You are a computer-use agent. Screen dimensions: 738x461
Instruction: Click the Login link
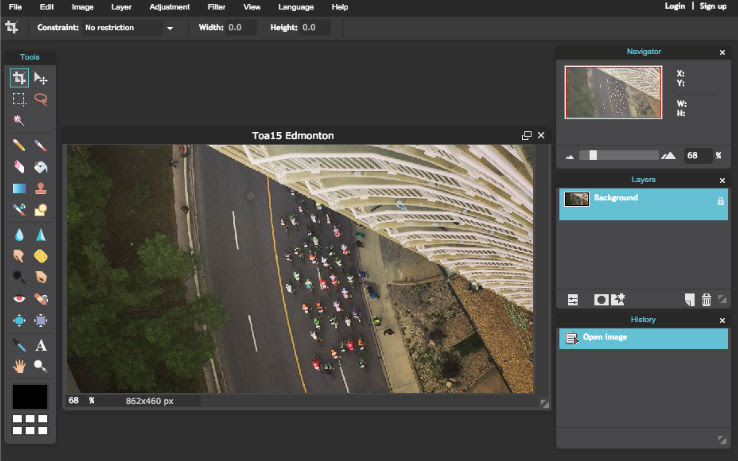[674, 6]
